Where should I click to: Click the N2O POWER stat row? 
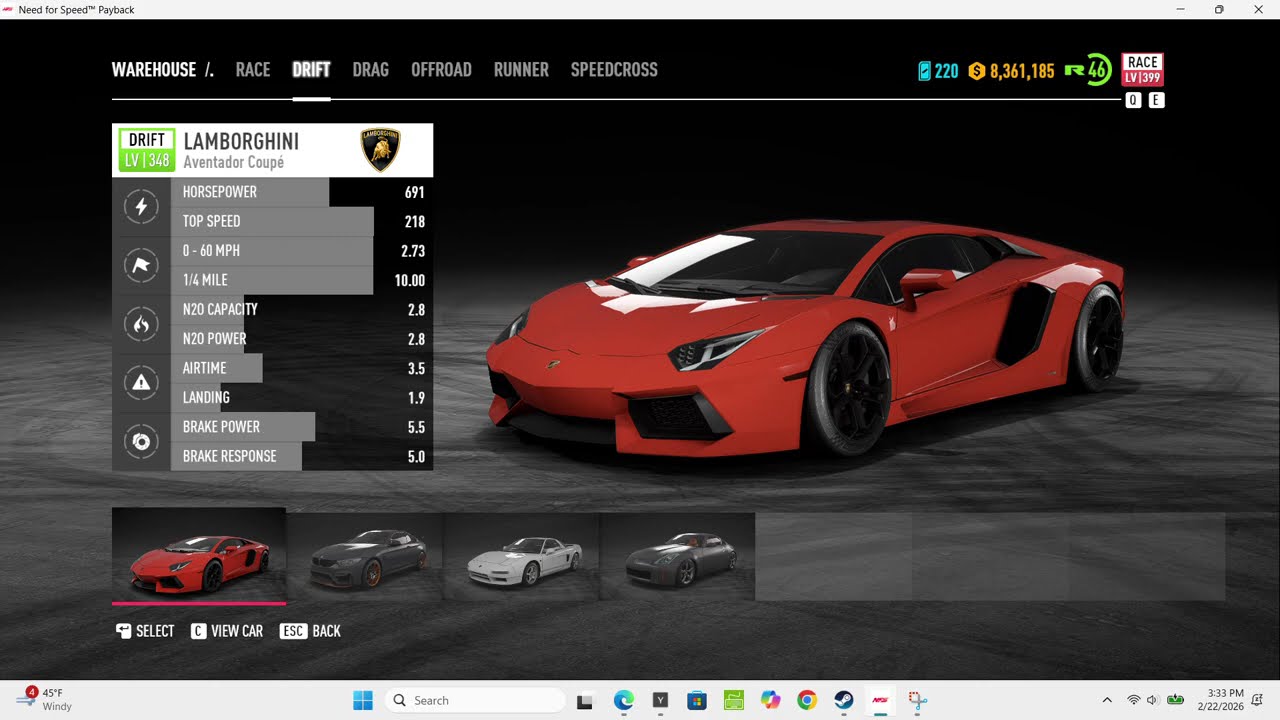(x=302, y=339)
